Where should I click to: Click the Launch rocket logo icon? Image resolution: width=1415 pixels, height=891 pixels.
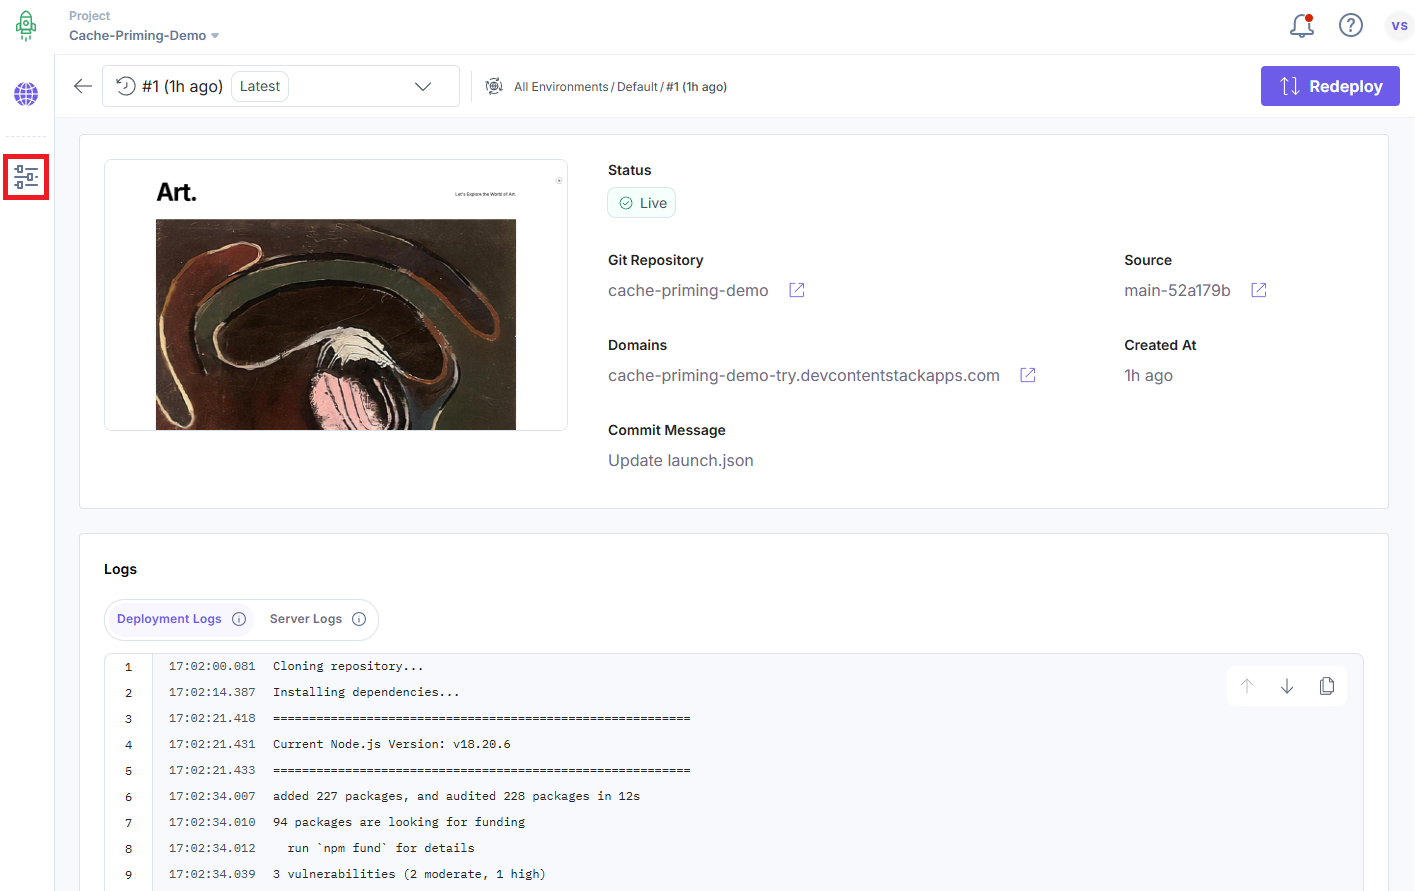(x=26, y=26)
